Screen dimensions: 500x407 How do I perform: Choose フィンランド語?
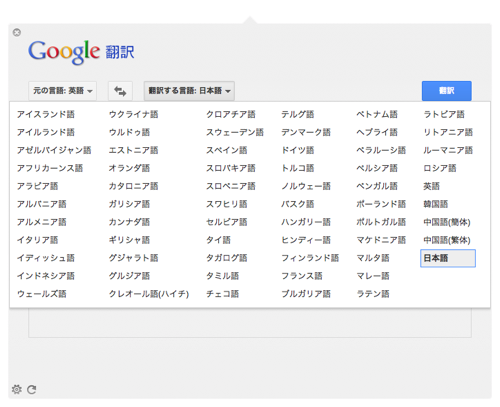(310, 258)
